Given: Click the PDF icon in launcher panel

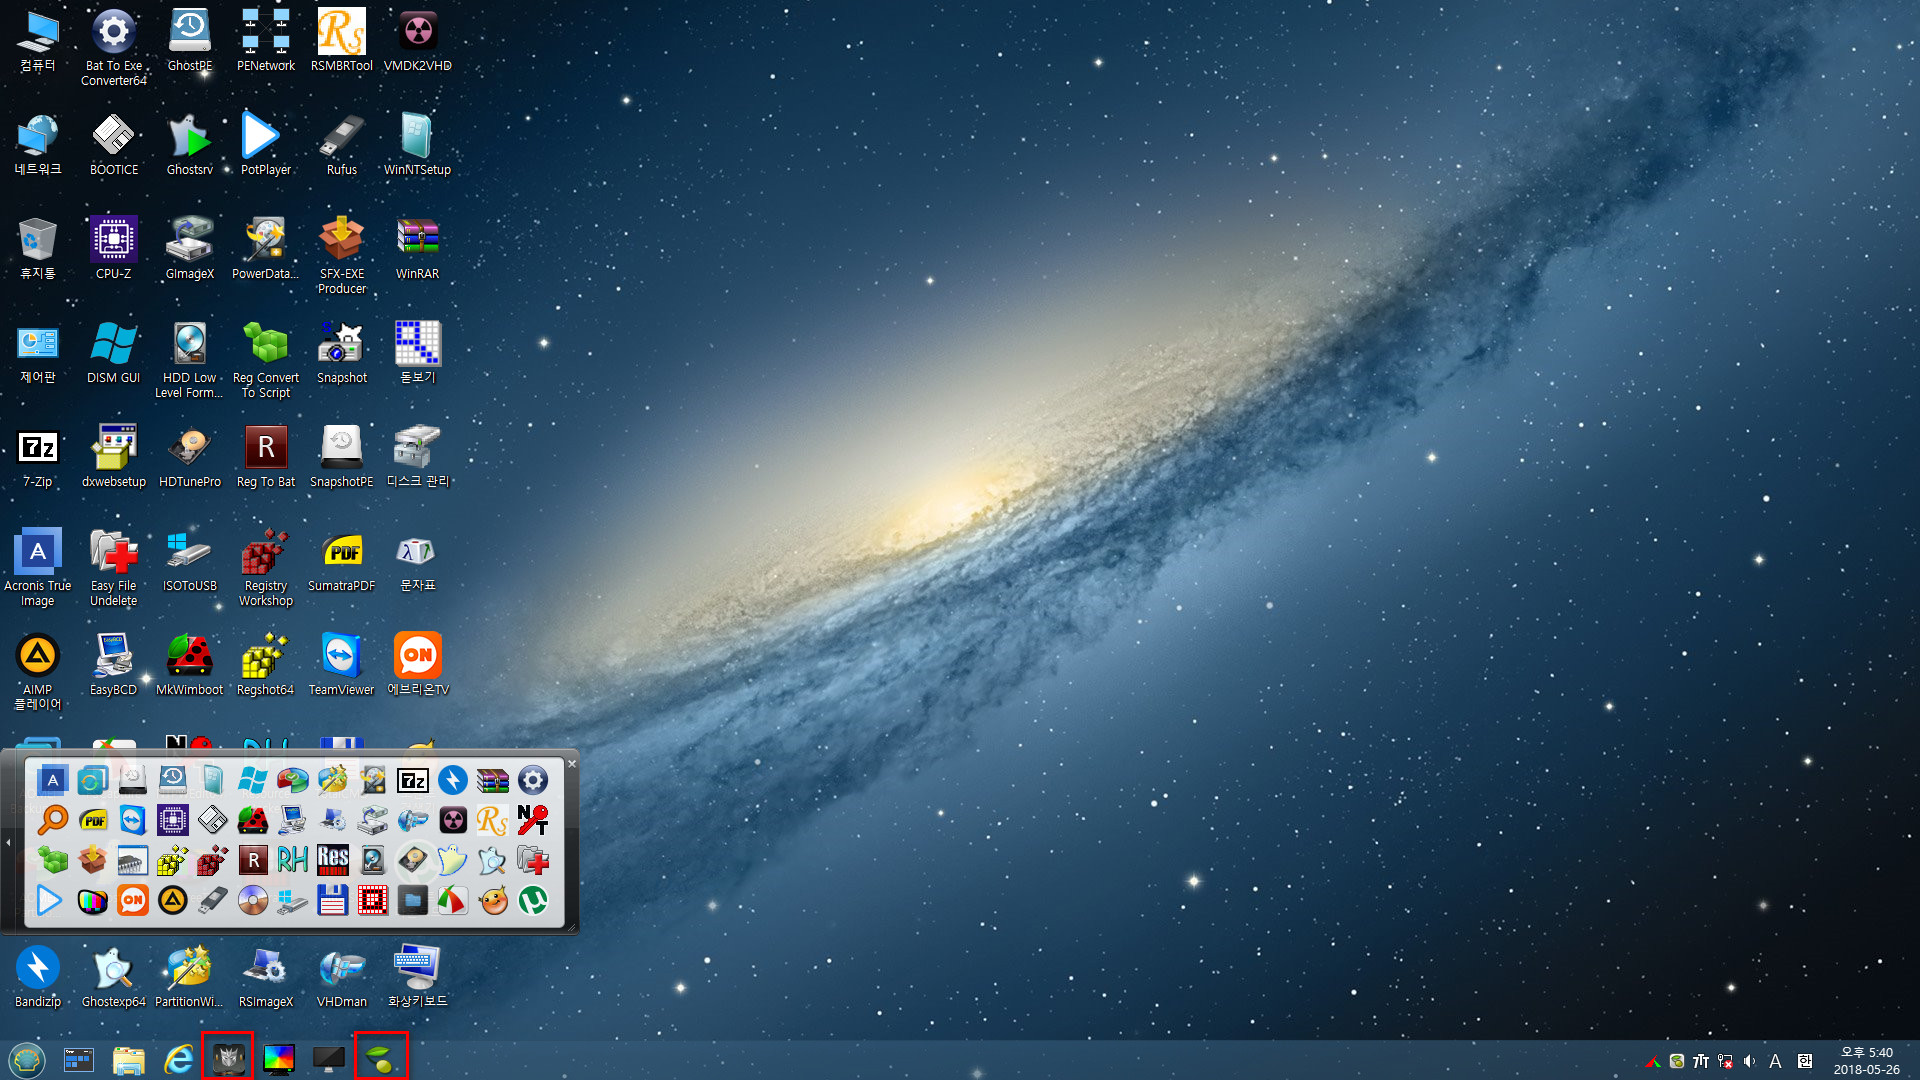Looking at the screenshot, I should 93,820.
